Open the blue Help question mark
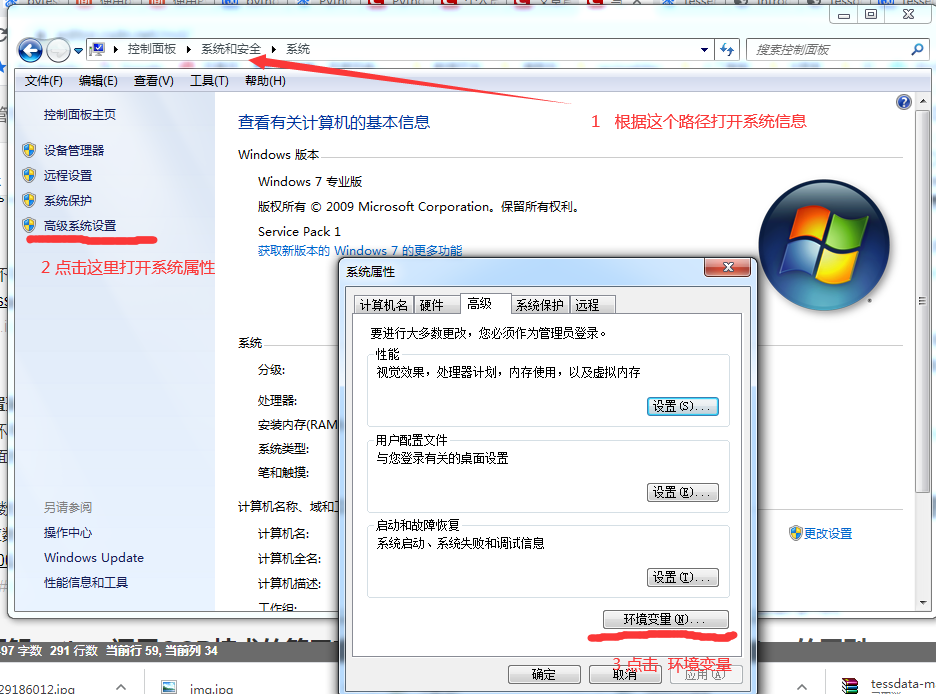 coord(904,102)
